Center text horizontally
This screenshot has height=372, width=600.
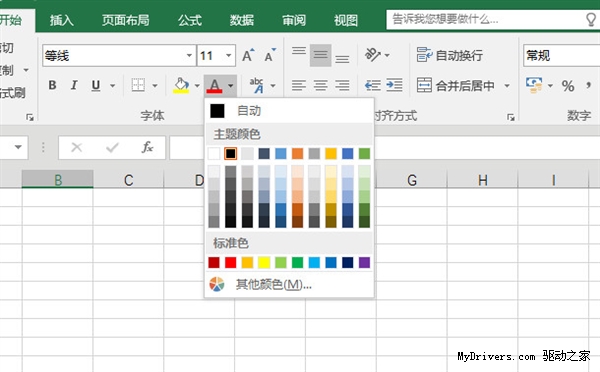(x=321, y=85)
